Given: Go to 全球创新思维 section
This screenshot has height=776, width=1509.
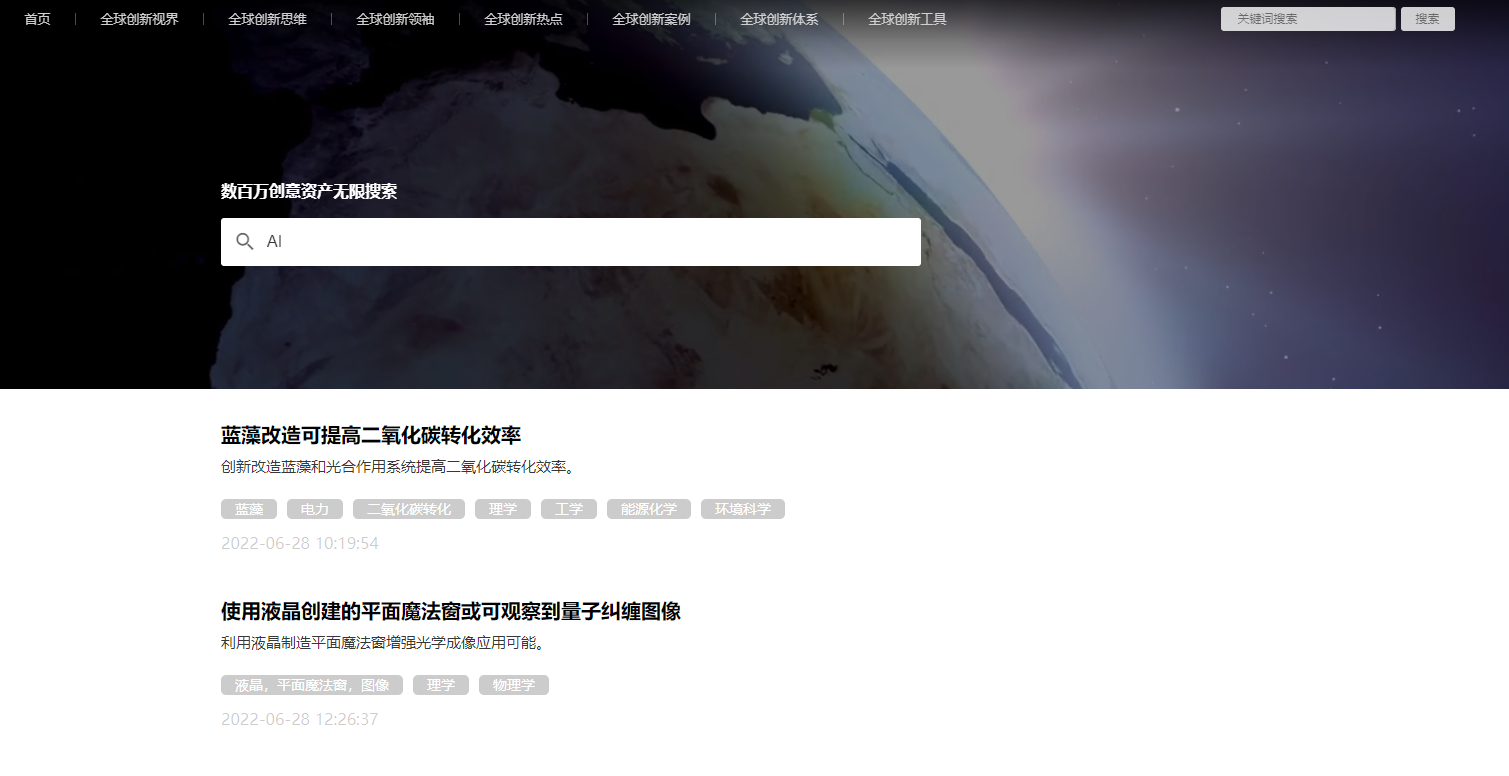Looking at the screenshot, I should tap(267, 19).
